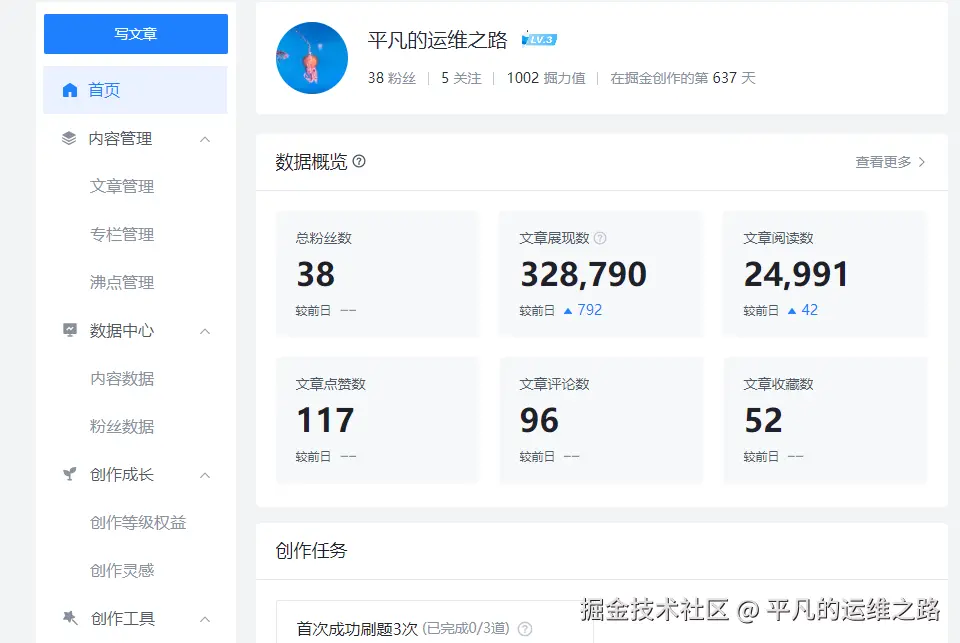The height and width of the screenshot is (643, 960).
Task: Collapse the 创作工具 section chevron
Action: tap(205, 619)
